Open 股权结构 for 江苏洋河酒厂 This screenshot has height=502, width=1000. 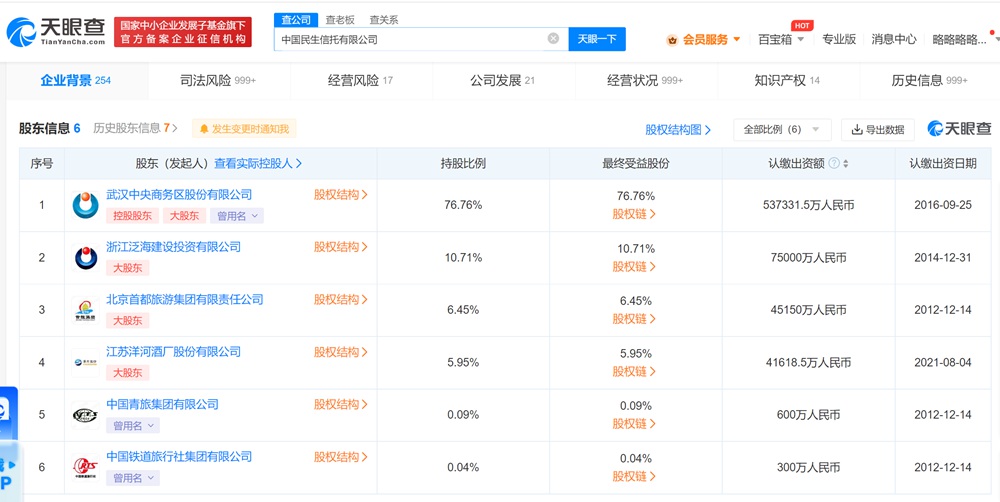341,351
